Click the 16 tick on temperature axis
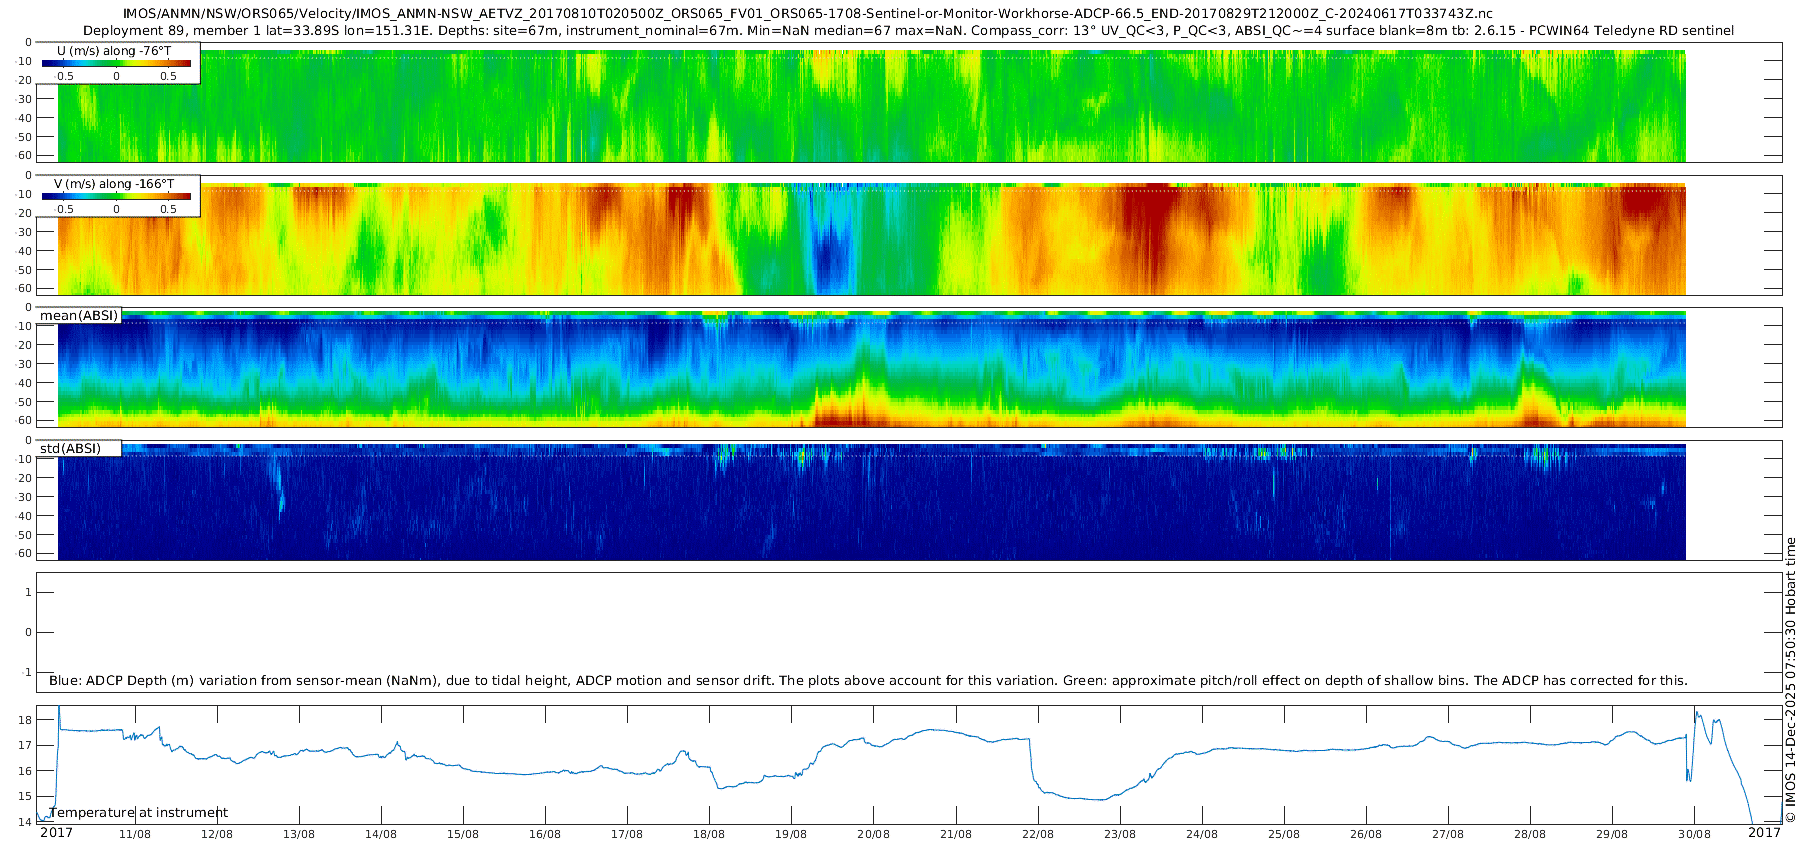 26,771
